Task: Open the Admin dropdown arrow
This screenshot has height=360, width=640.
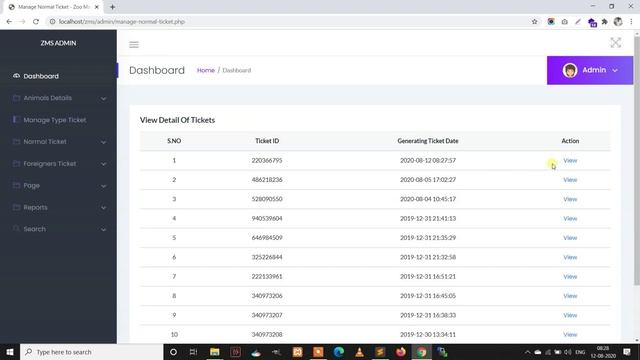Action: pyautogui.click(x=615, y=71)
